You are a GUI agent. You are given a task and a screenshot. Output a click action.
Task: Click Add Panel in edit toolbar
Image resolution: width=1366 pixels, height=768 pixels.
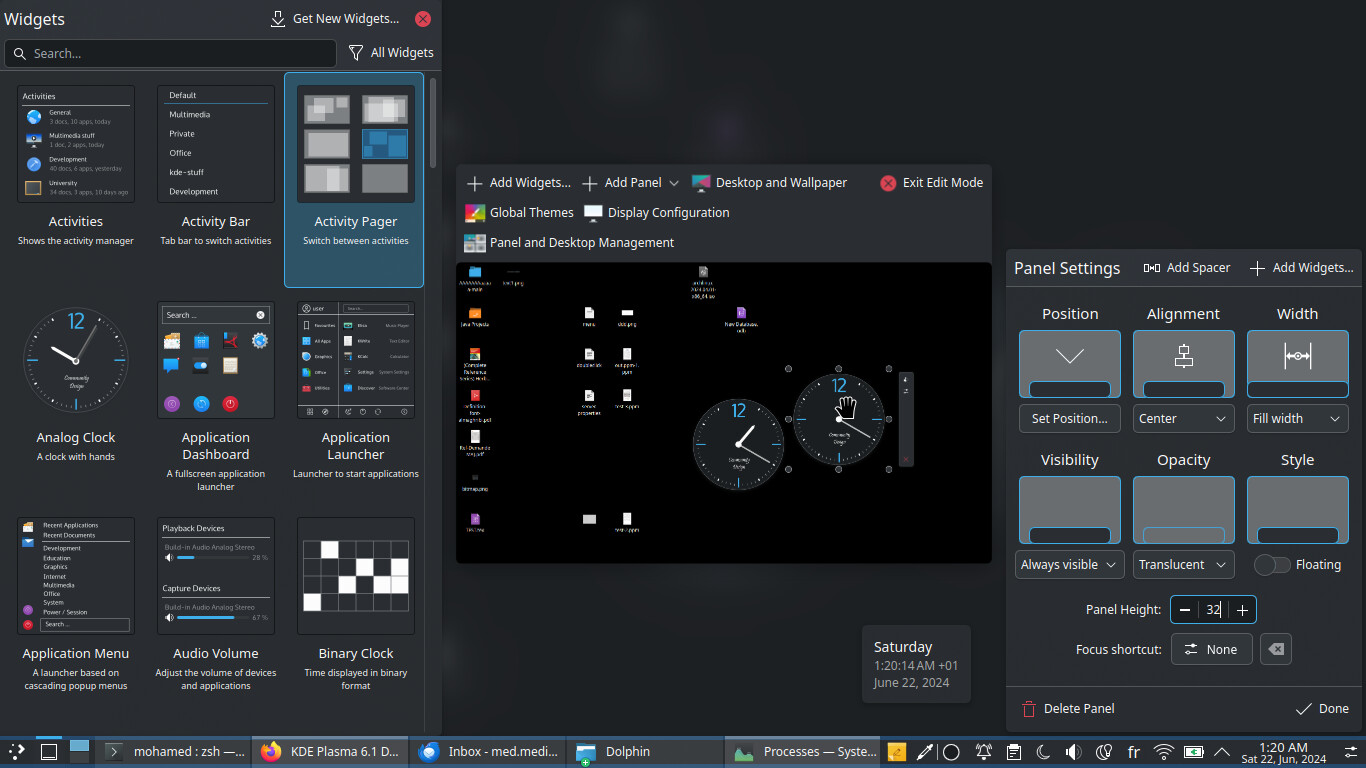coord(622,183)
